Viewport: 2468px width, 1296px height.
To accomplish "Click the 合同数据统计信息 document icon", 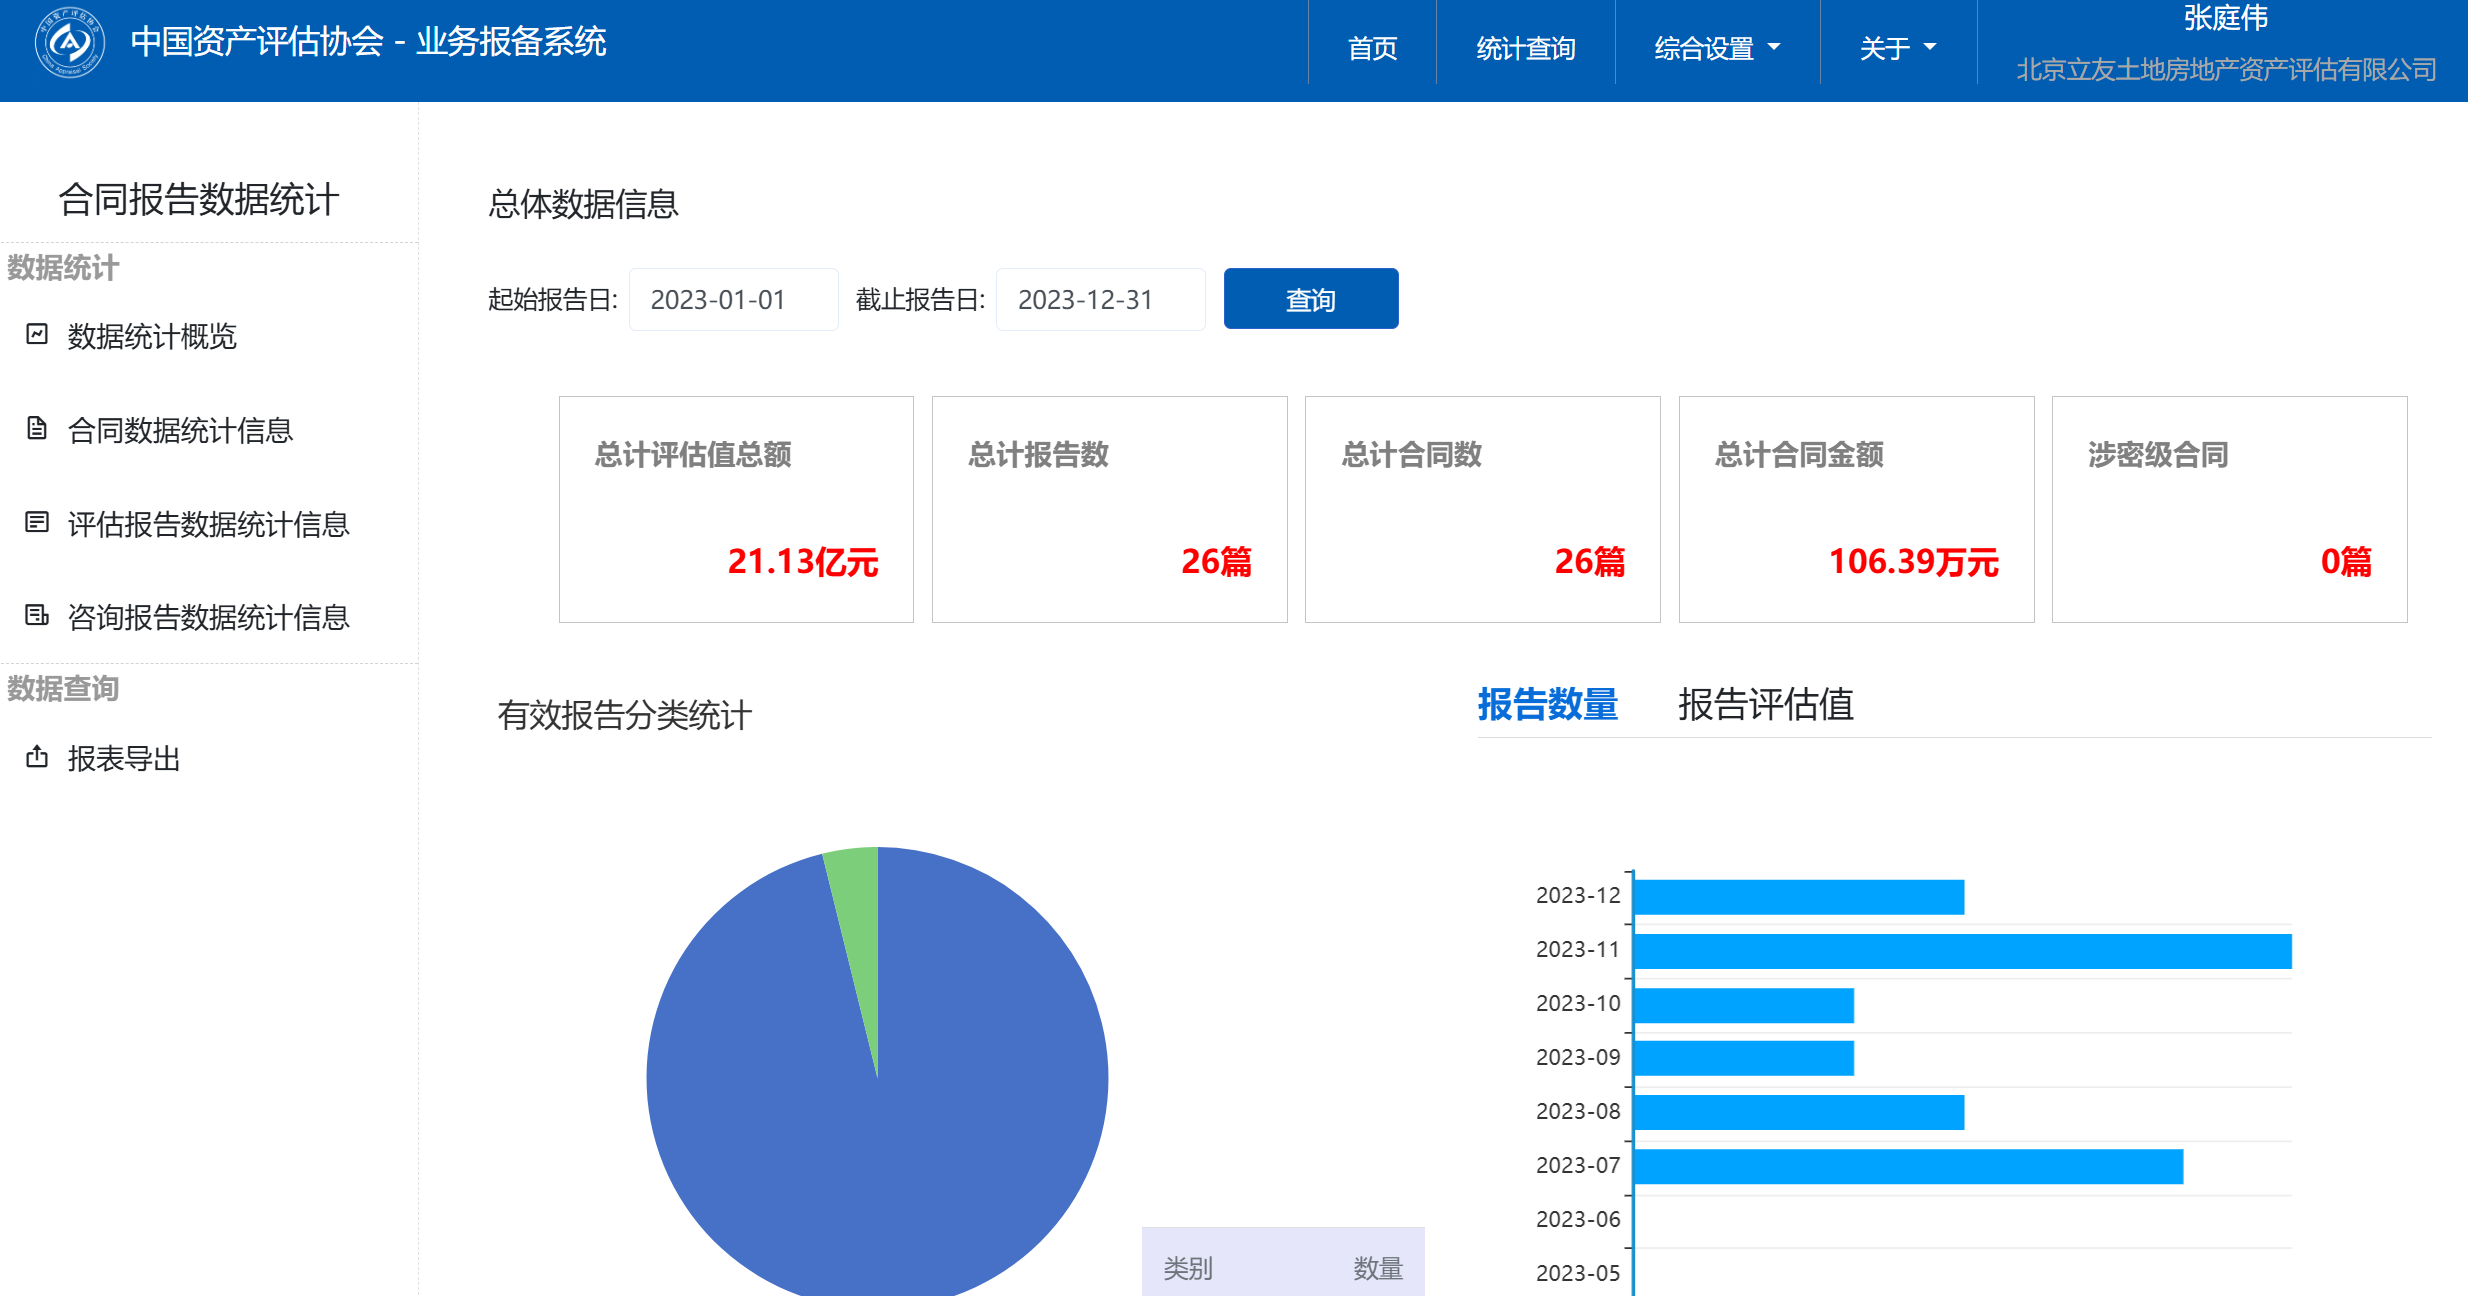I will [x=37, y=429].
